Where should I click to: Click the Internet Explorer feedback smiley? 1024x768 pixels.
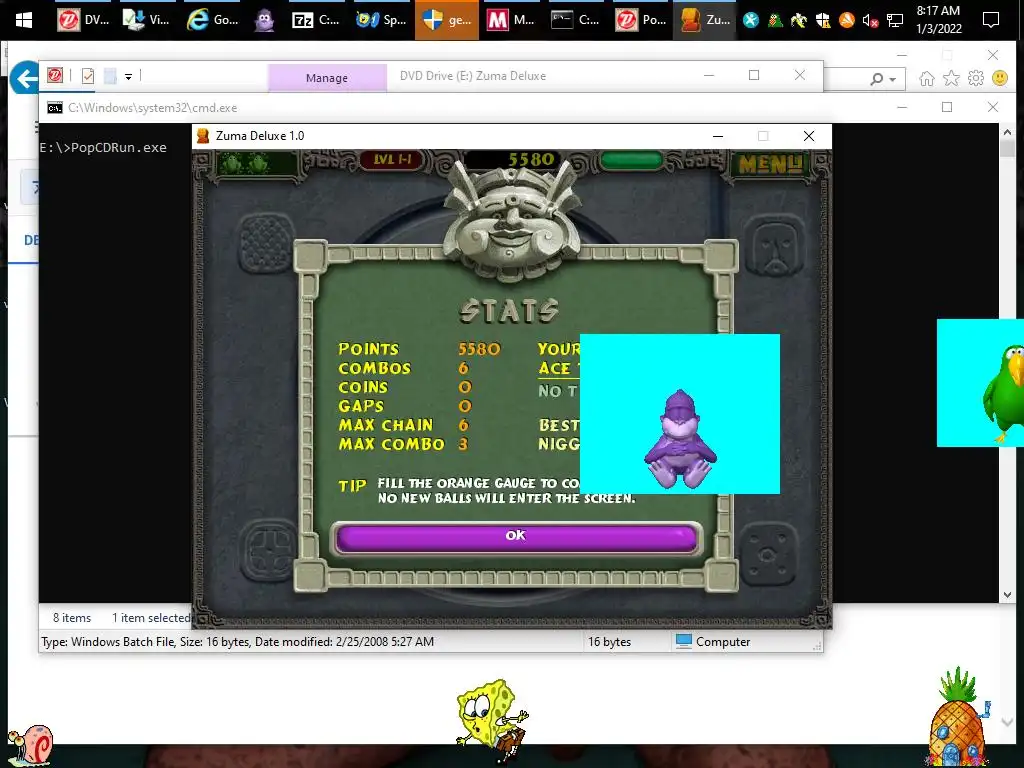1000,78
